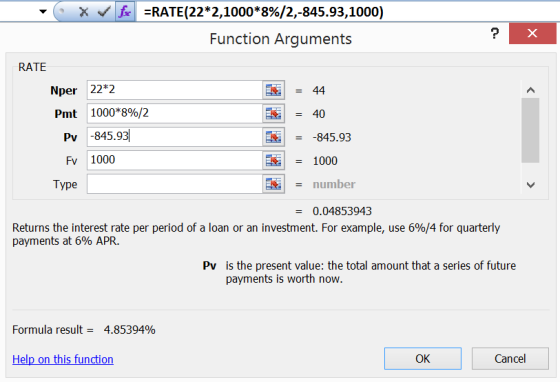This screenshot has height=382, width=560.
Task: Click the Pv evaluated value -845.93
Action: [332, 137]
